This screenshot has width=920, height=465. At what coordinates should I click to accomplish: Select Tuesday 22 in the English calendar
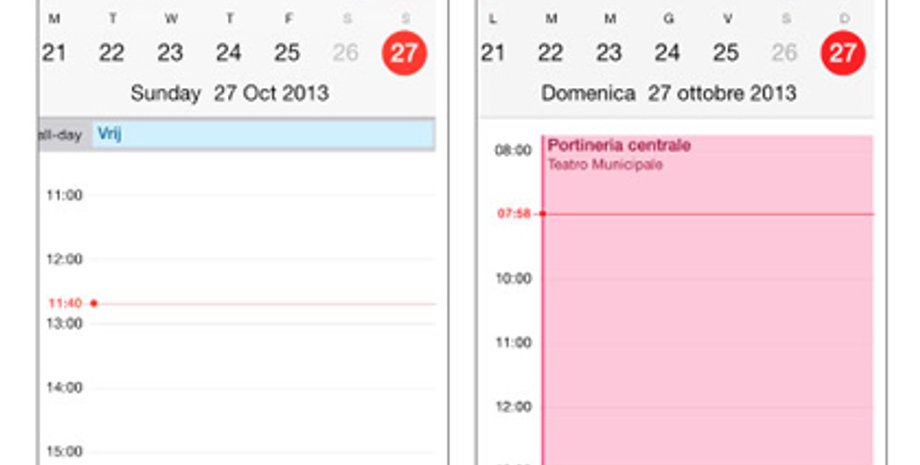coord(112,53)
